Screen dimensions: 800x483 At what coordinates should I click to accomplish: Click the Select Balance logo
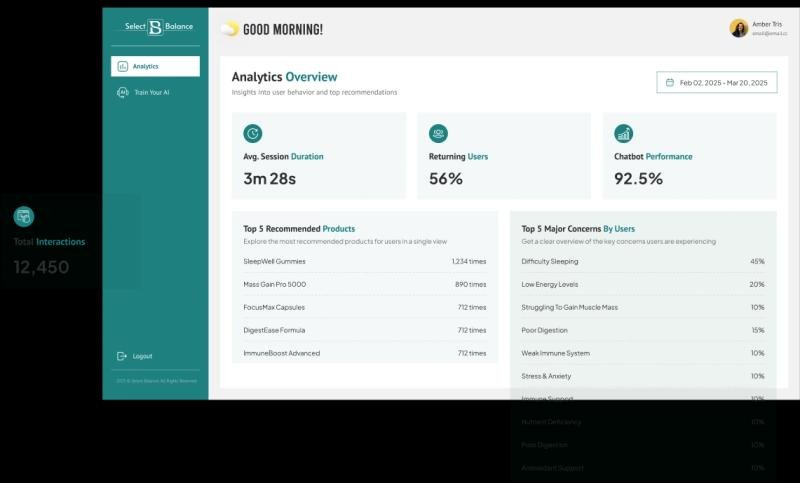[x=155, y=27]
